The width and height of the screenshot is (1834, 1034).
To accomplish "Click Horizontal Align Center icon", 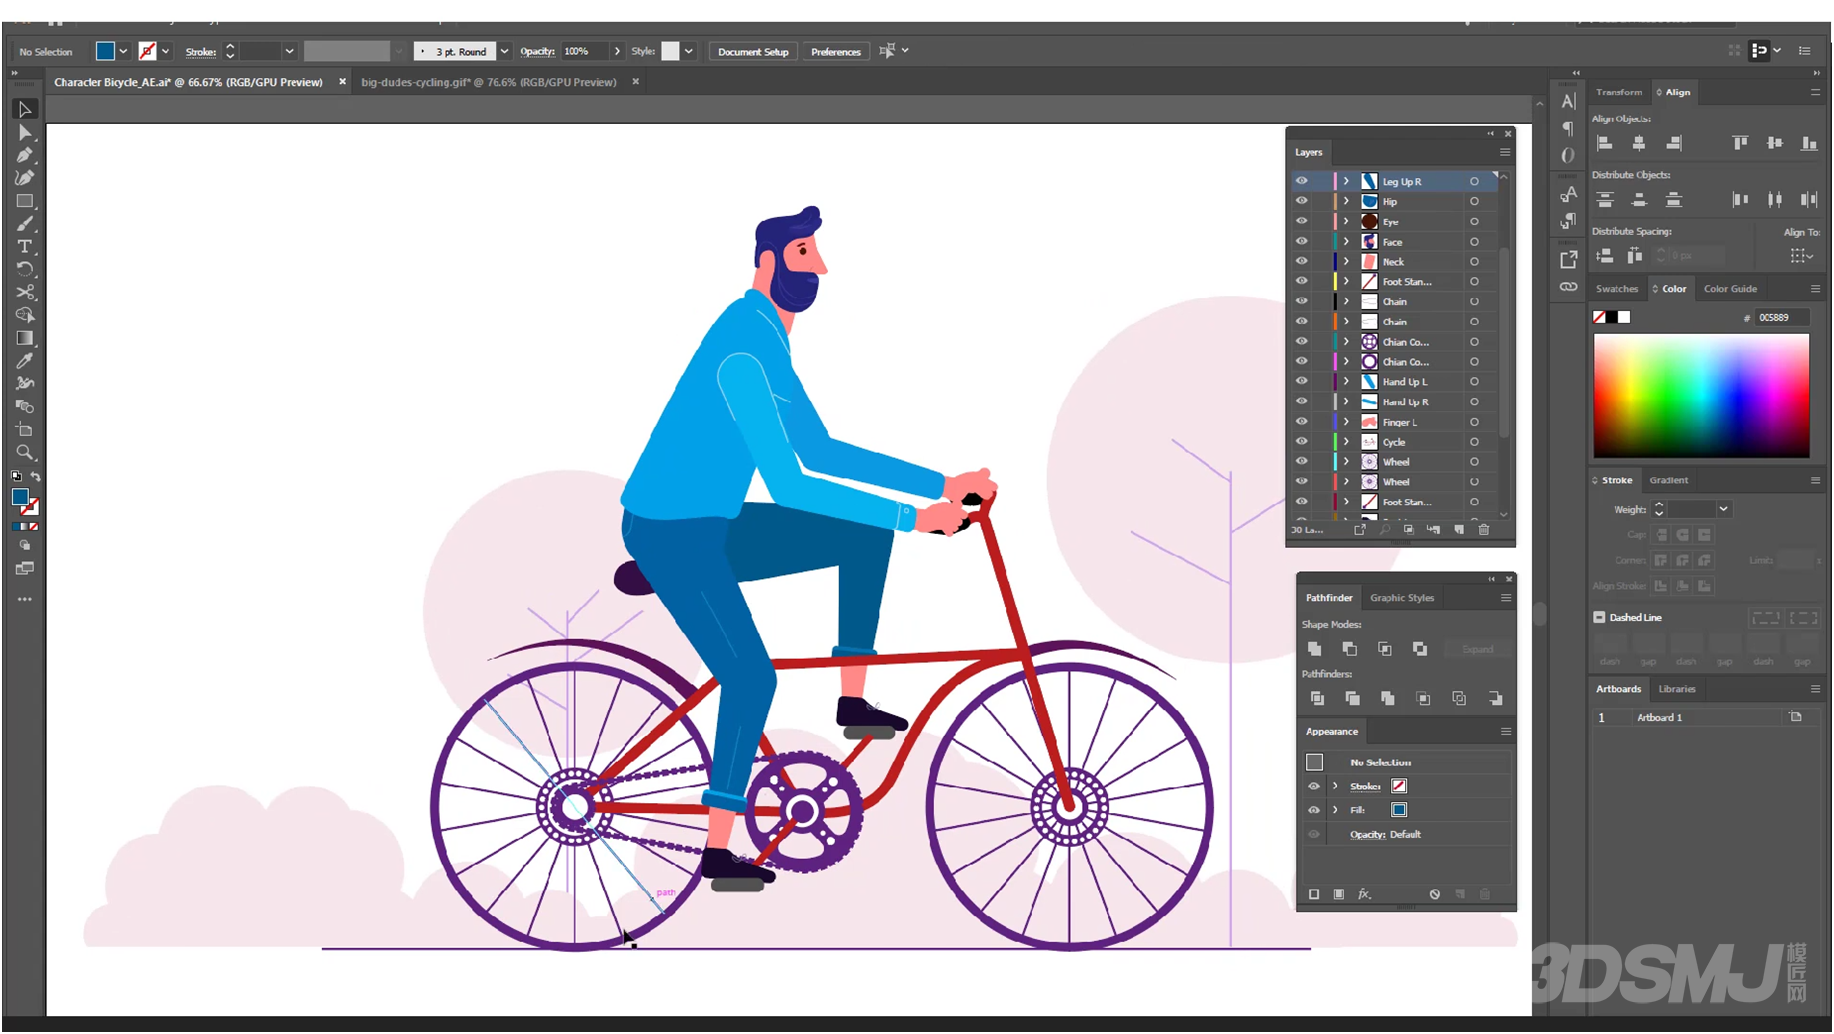I will [1639, 143].
